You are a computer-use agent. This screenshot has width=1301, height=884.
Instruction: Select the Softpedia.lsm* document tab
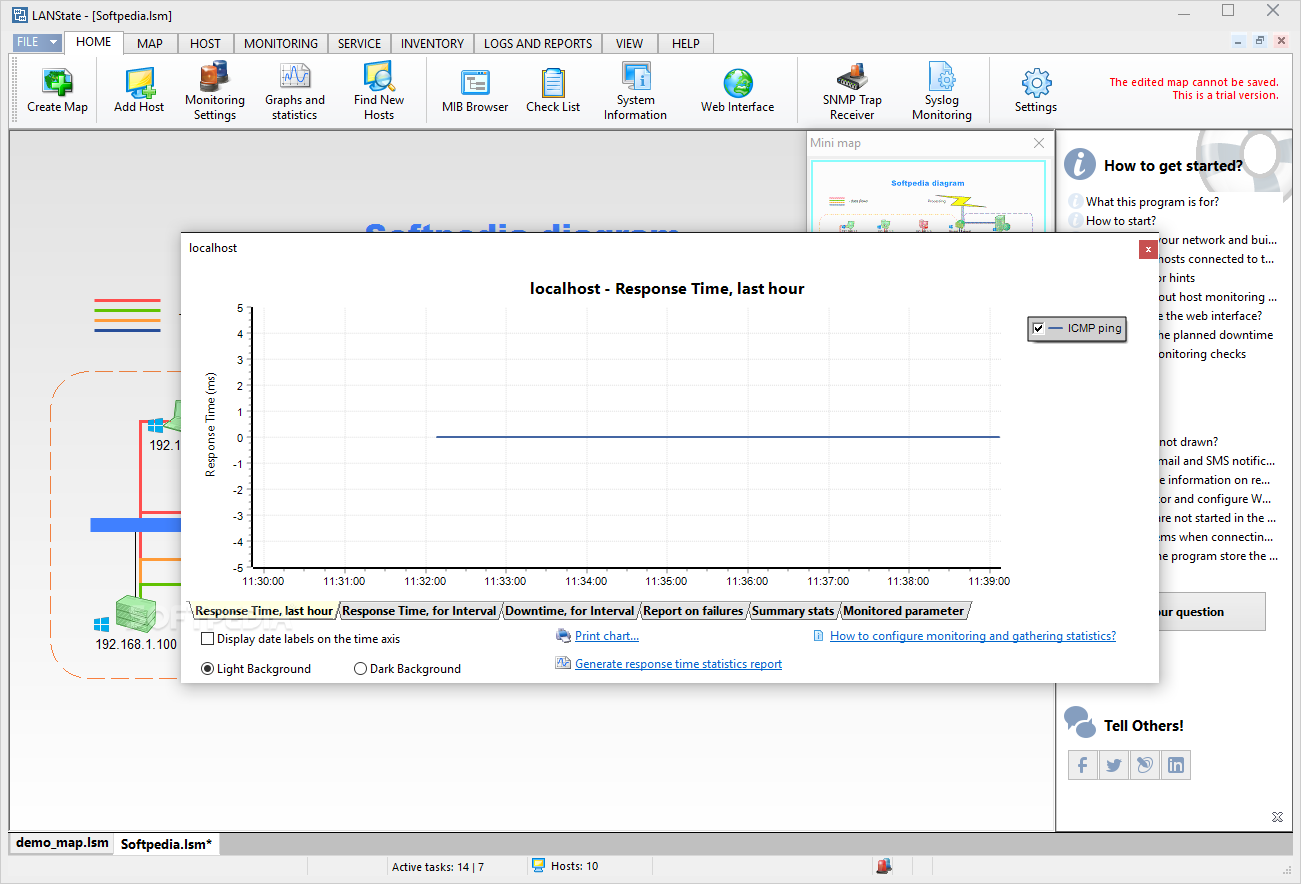tap(166, 844)
